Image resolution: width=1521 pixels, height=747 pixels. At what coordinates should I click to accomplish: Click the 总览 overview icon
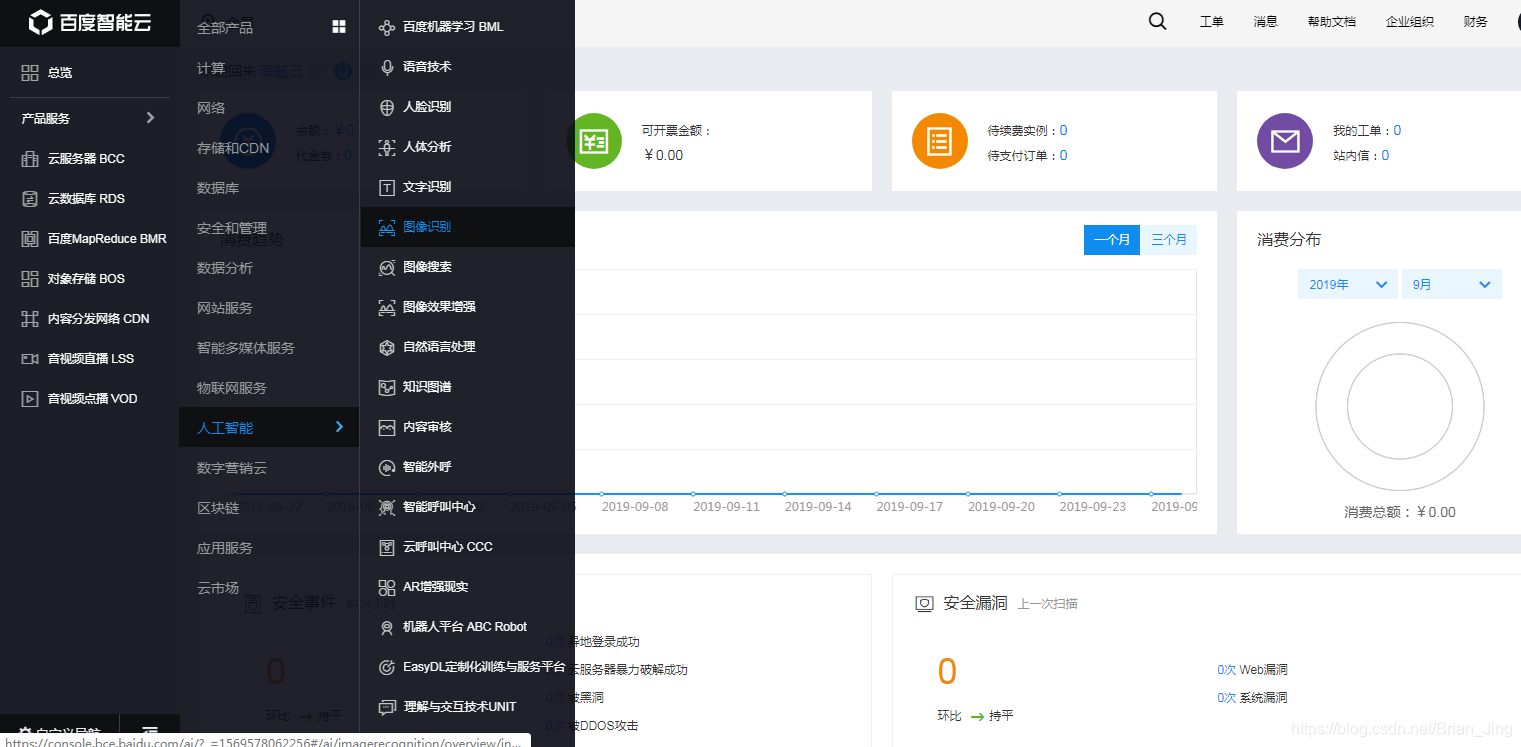click(30, 73)
